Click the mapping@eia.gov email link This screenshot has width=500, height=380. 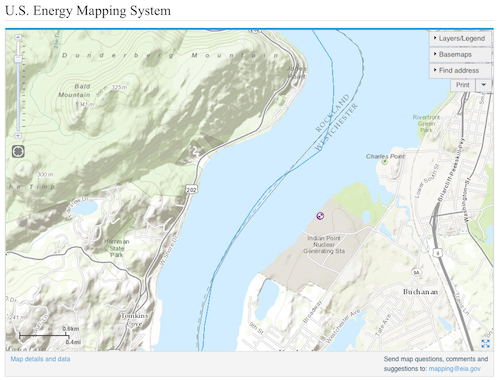(x=455, y=369)
